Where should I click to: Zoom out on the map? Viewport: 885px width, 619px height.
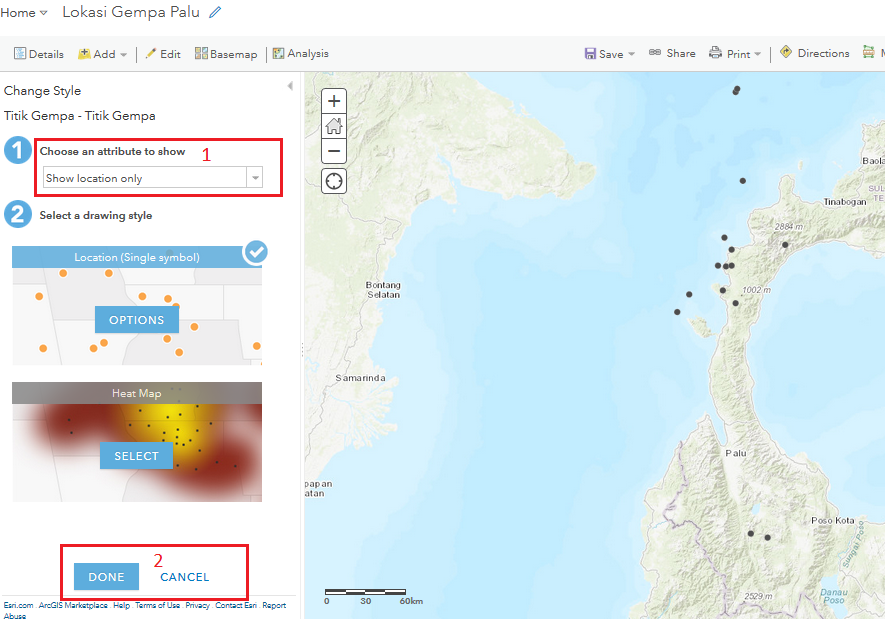pos(334,151)
